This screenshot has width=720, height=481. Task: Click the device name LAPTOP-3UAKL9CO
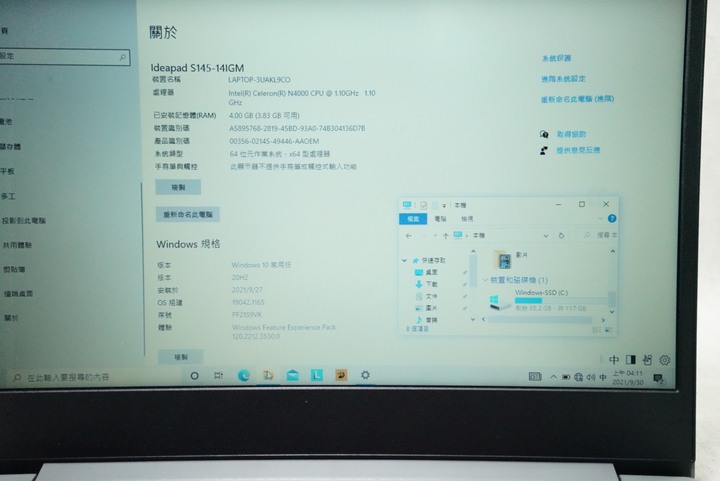pyautogui.click(x=259, y=80)
